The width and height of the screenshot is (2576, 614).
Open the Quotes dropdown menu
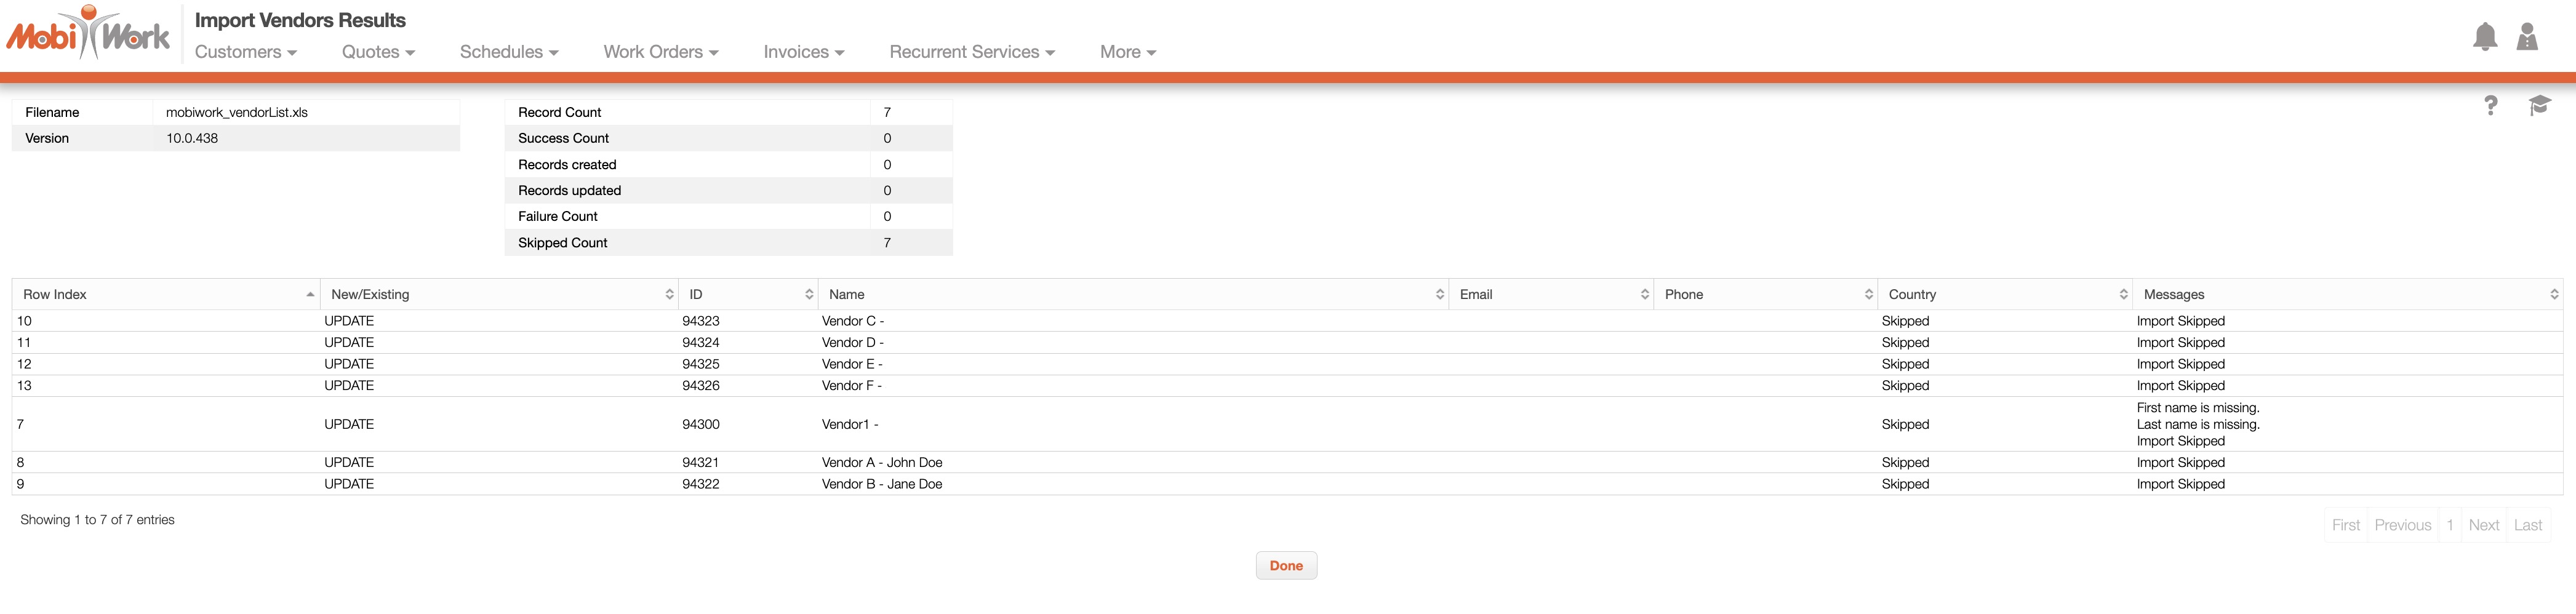377,52
